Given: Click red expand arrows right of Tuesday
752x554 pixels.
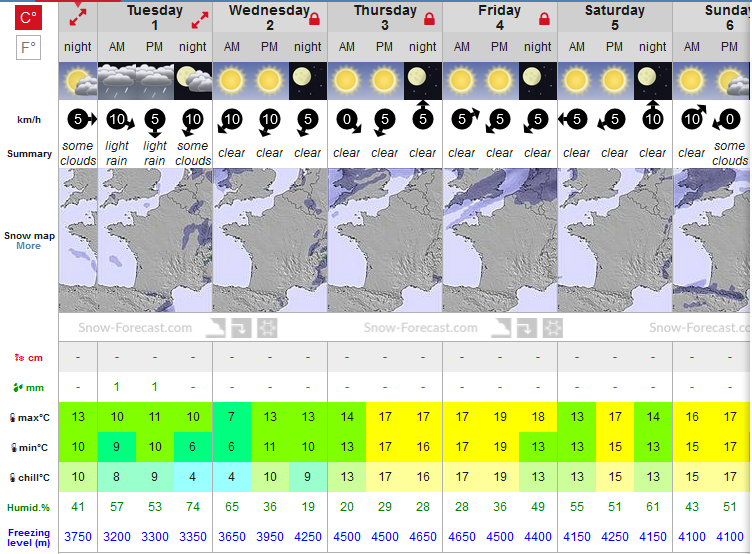Looking at the screenshot, I should coord(200,20).
